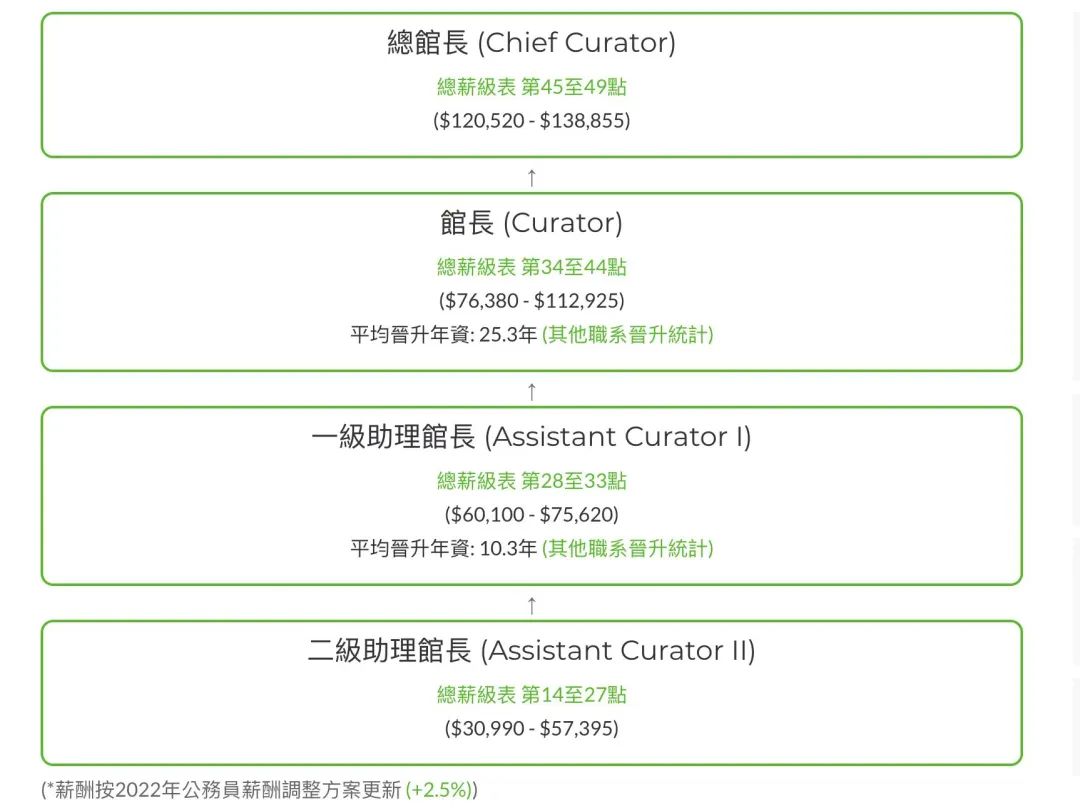Image resolution: width=1080 pixels, height=808 pixels.
Task: Open the pay scale points 45 to 49 link
Action: pos(531,87)
